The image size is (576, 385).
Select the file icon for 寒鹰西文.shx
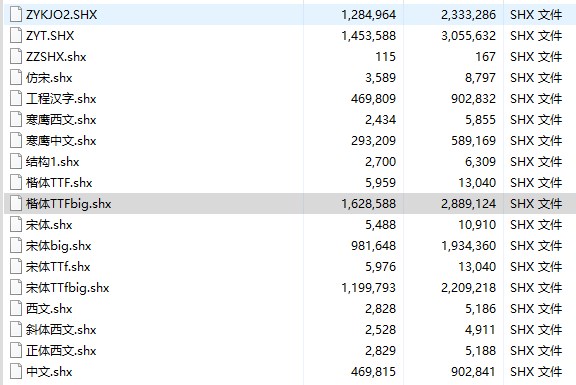pos(16,119)
